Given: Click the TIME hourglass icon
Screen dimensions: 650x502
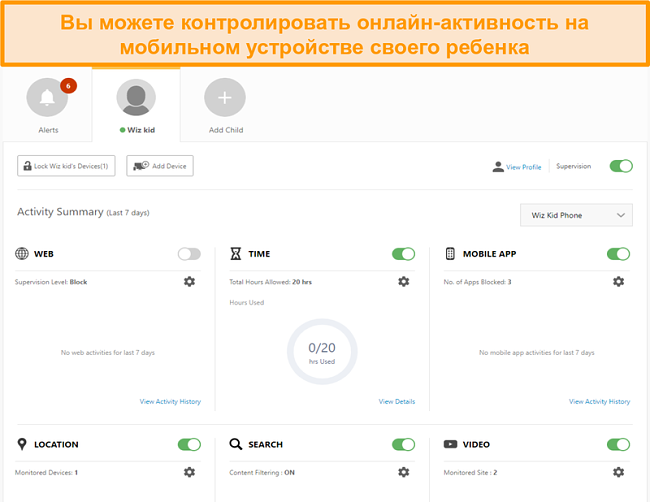Looking at the screenshot, I should point(235,253).
